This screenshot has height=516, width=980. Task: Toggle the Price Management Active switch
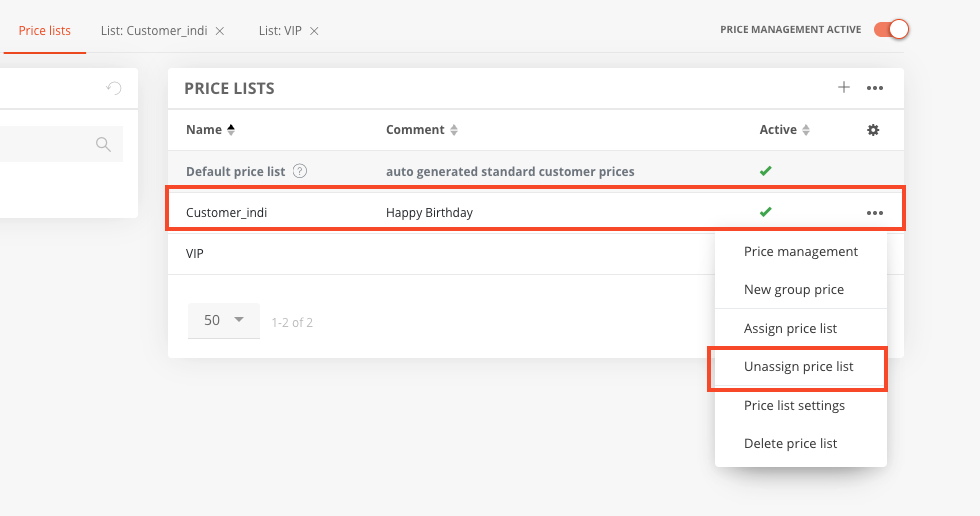(x=891, y=29)
